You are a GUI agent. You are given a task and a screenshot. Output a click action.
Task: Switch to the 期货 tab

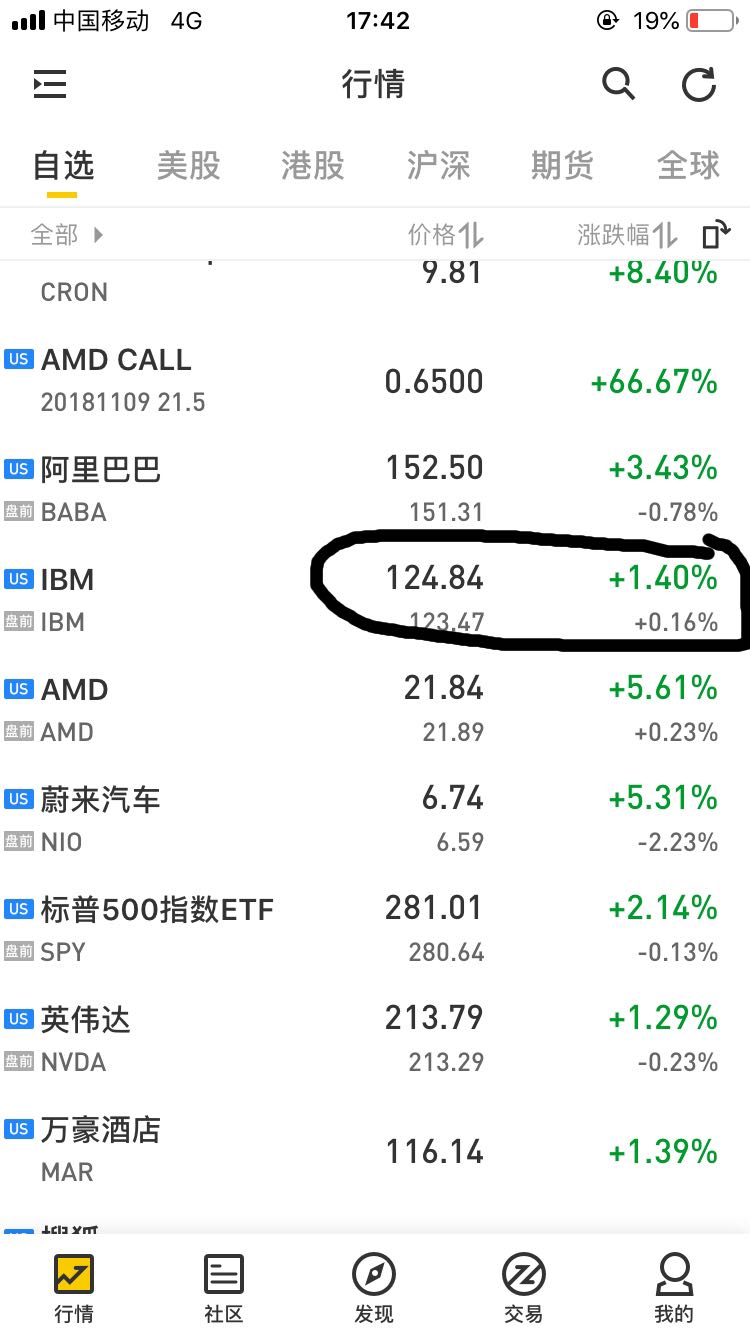[563, 165]
